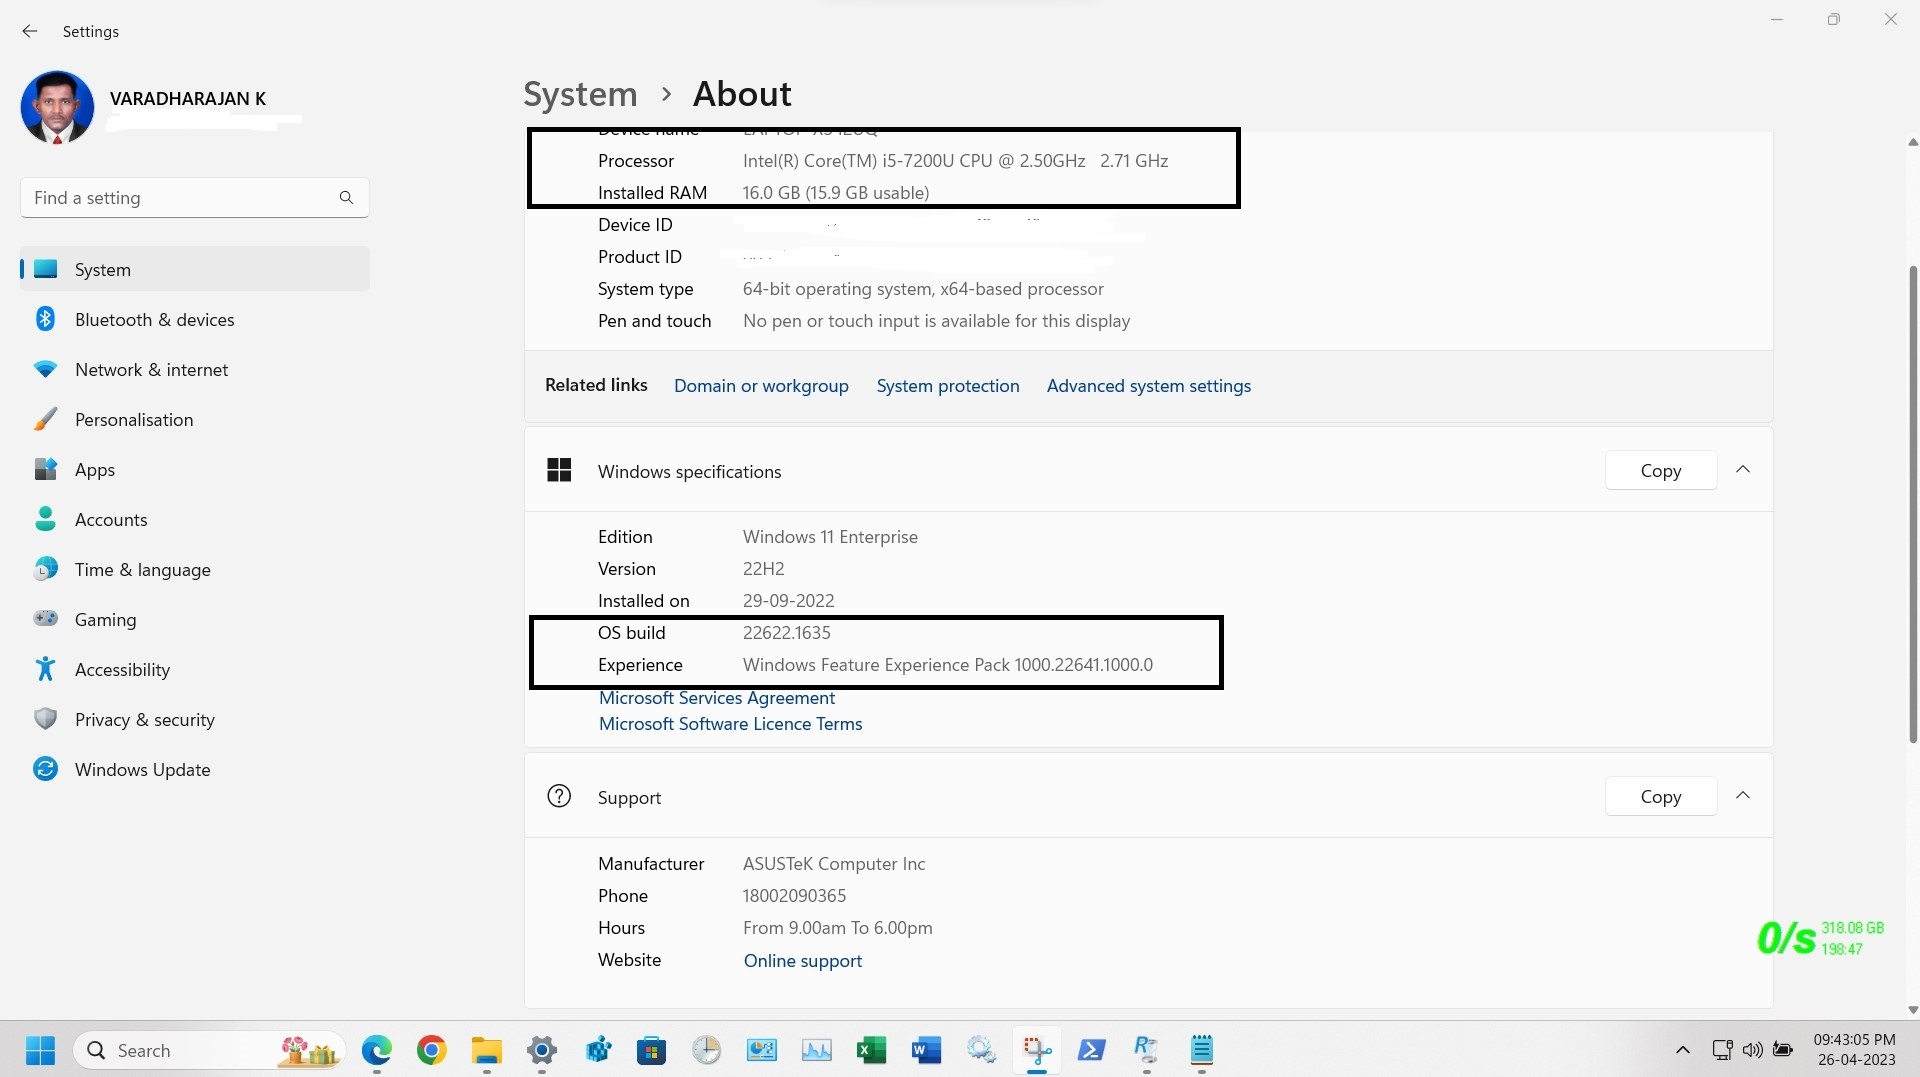Launch Excel from the taskbar
Screen dimensions: 1920x1077
tap(872, 1050)
